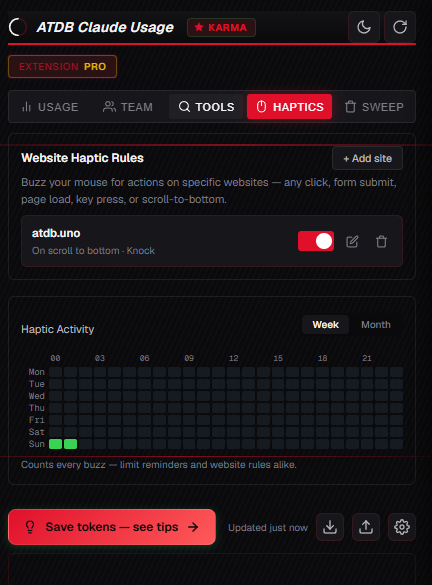The image size is (432, 585).
Task: Select the Week activity view
Action: pos(325,325)
